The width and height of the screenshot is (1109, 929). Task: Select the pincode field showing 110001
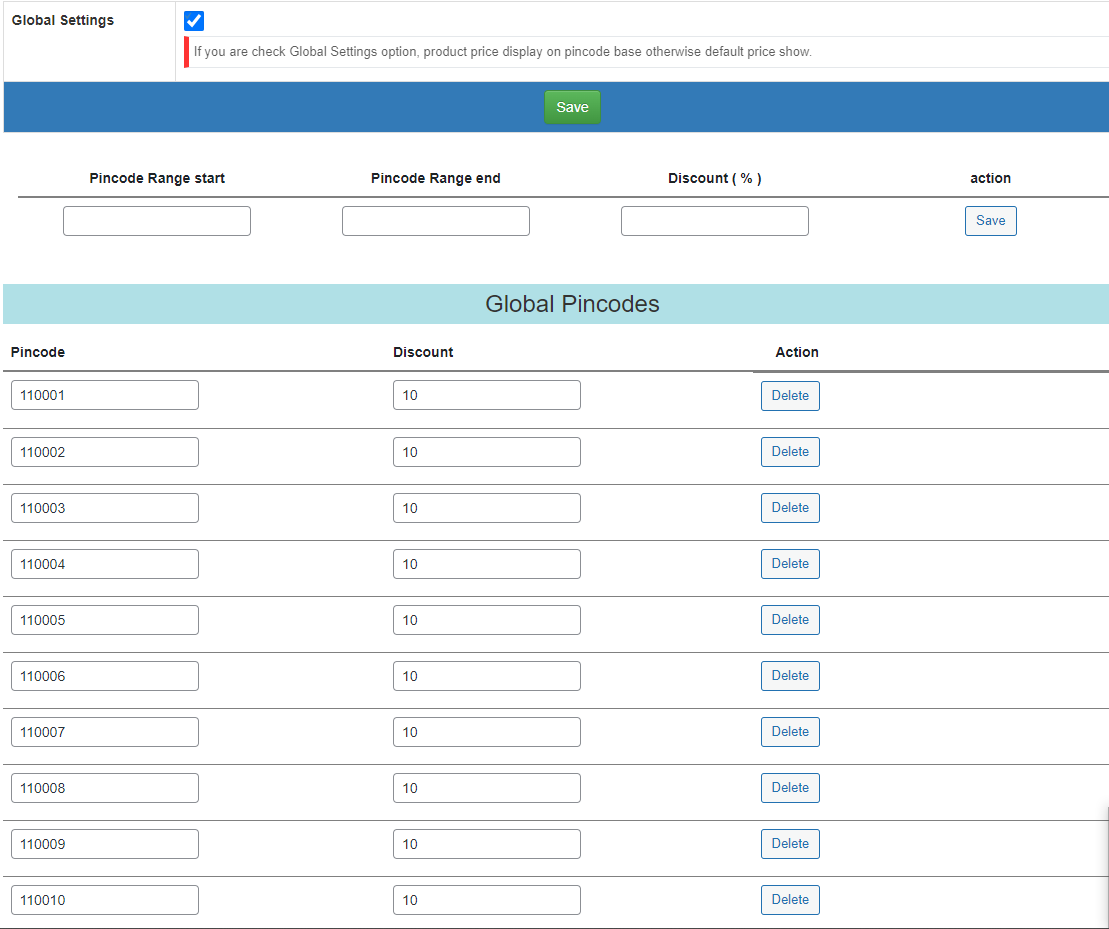104,394
